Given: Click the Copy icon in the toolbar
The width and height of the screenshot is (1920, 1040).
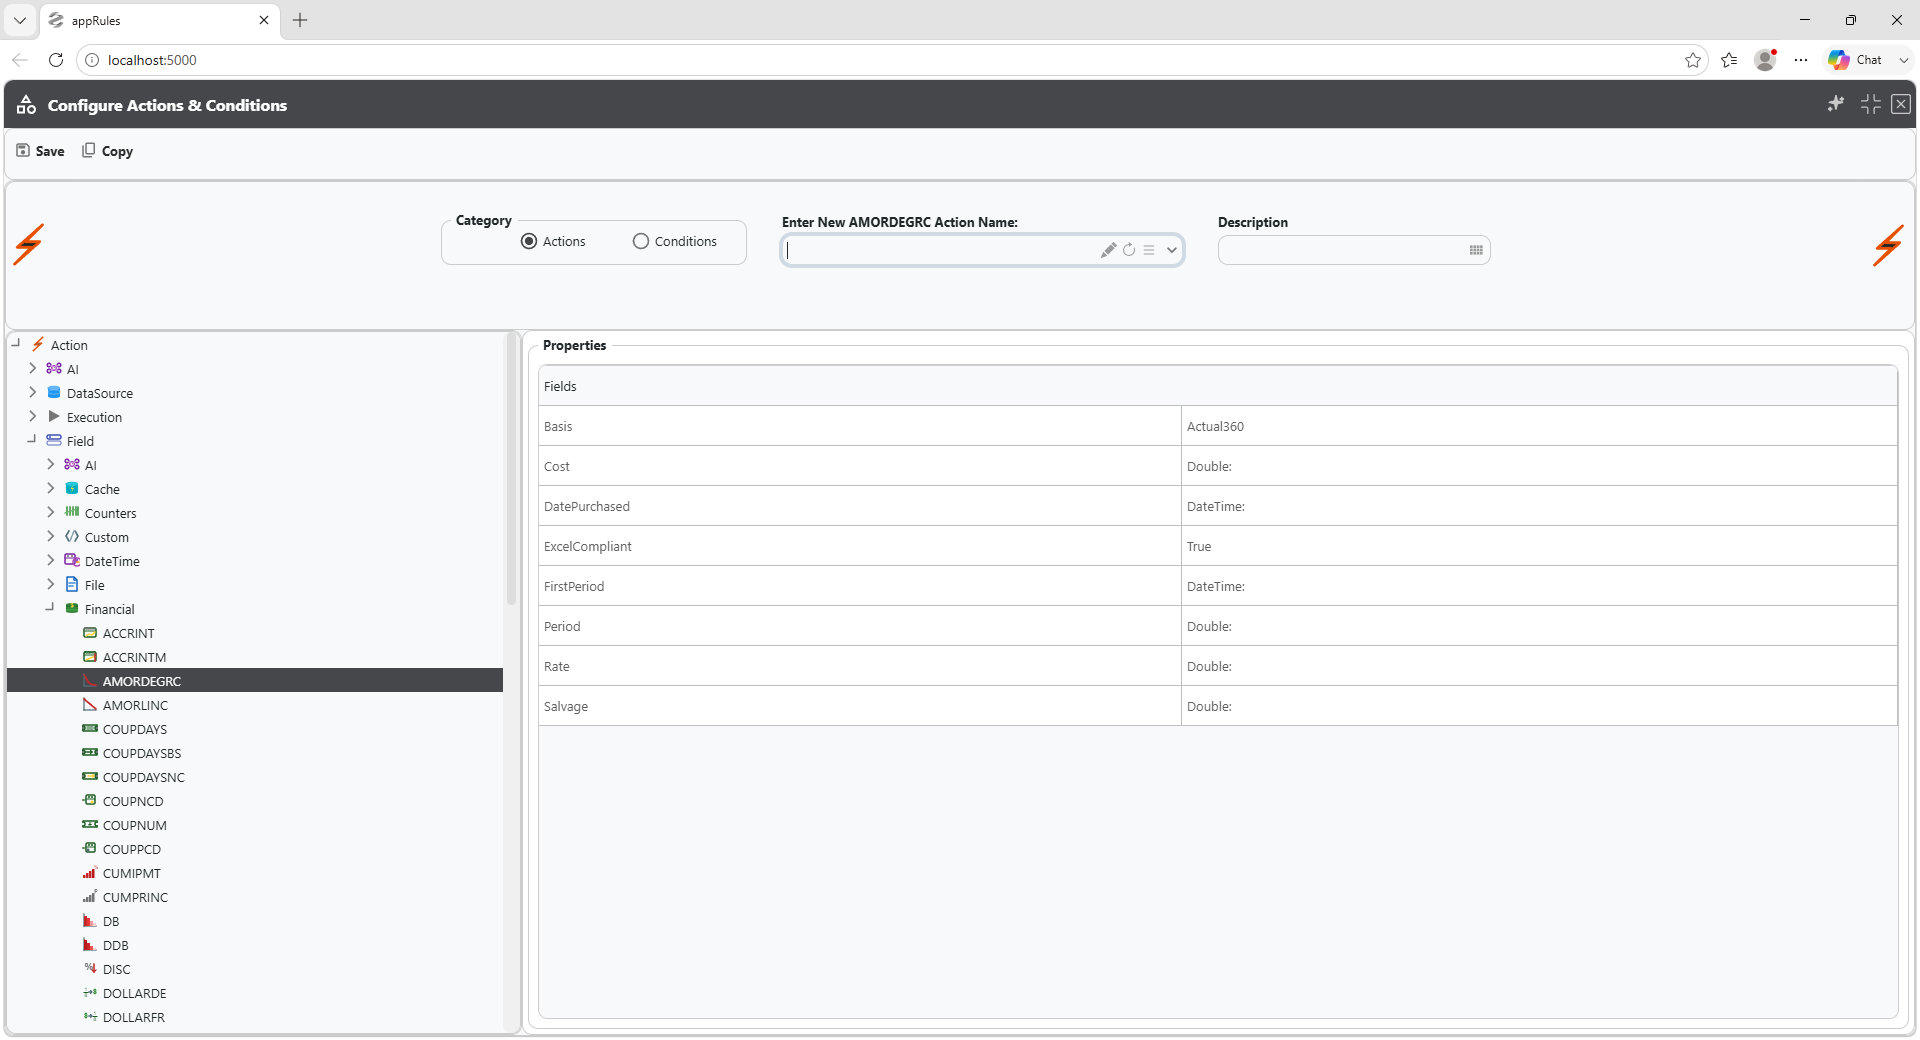Looking at the screenshot, I should click(89, 151).
